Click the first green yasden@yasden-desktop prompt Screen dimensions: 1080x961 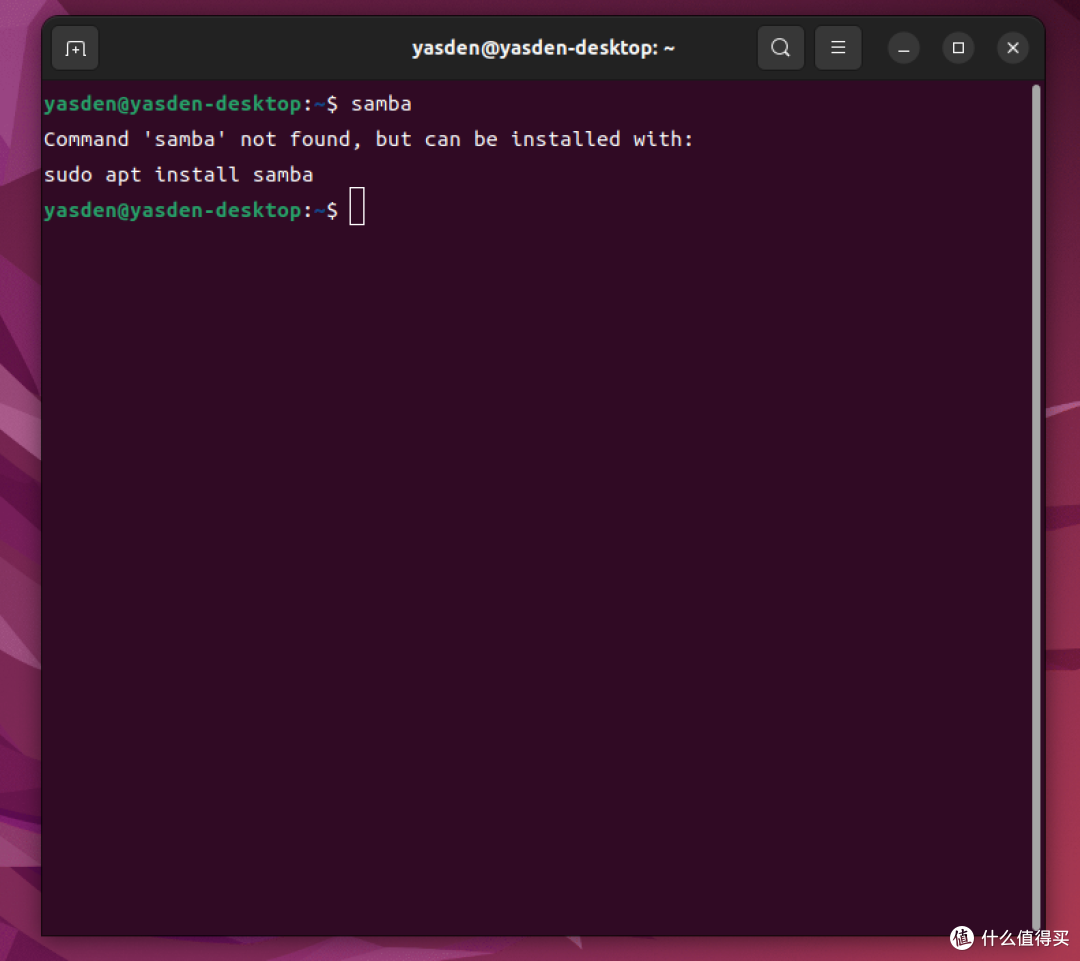(x=171, y=104)
